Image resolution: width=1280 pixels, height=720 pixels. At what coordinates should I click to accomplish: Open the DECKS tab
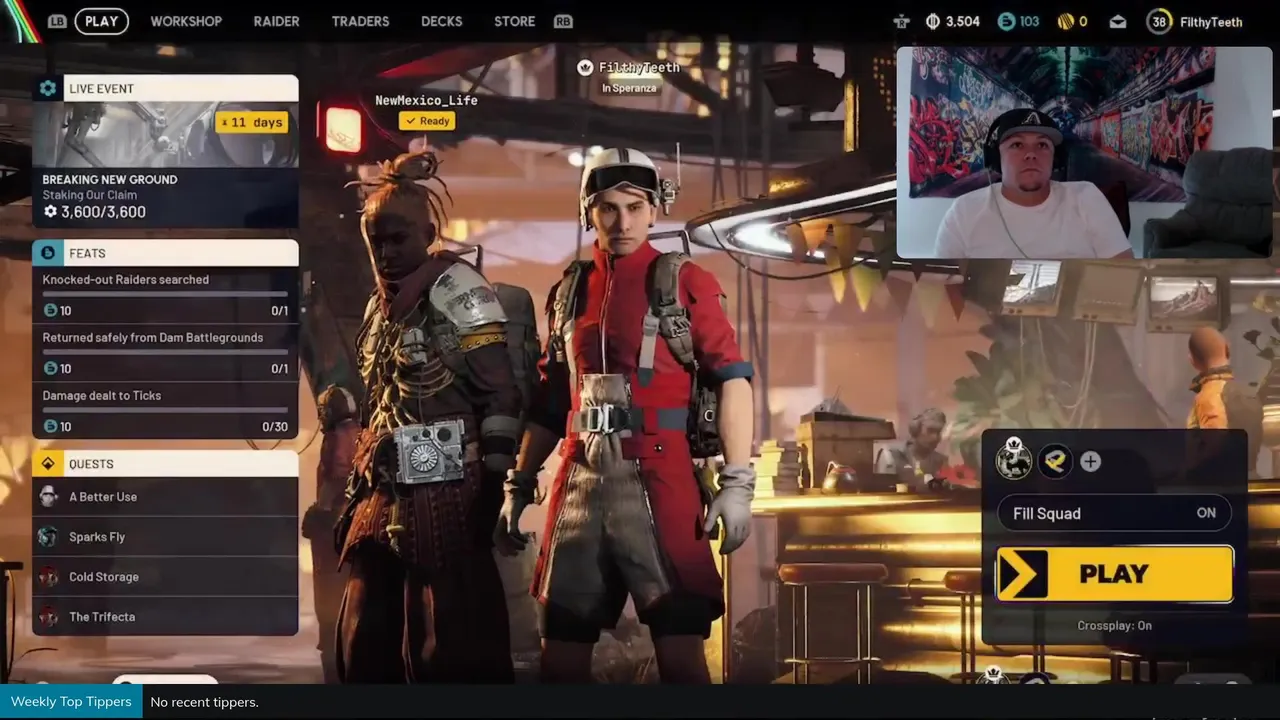pos(441,21)
